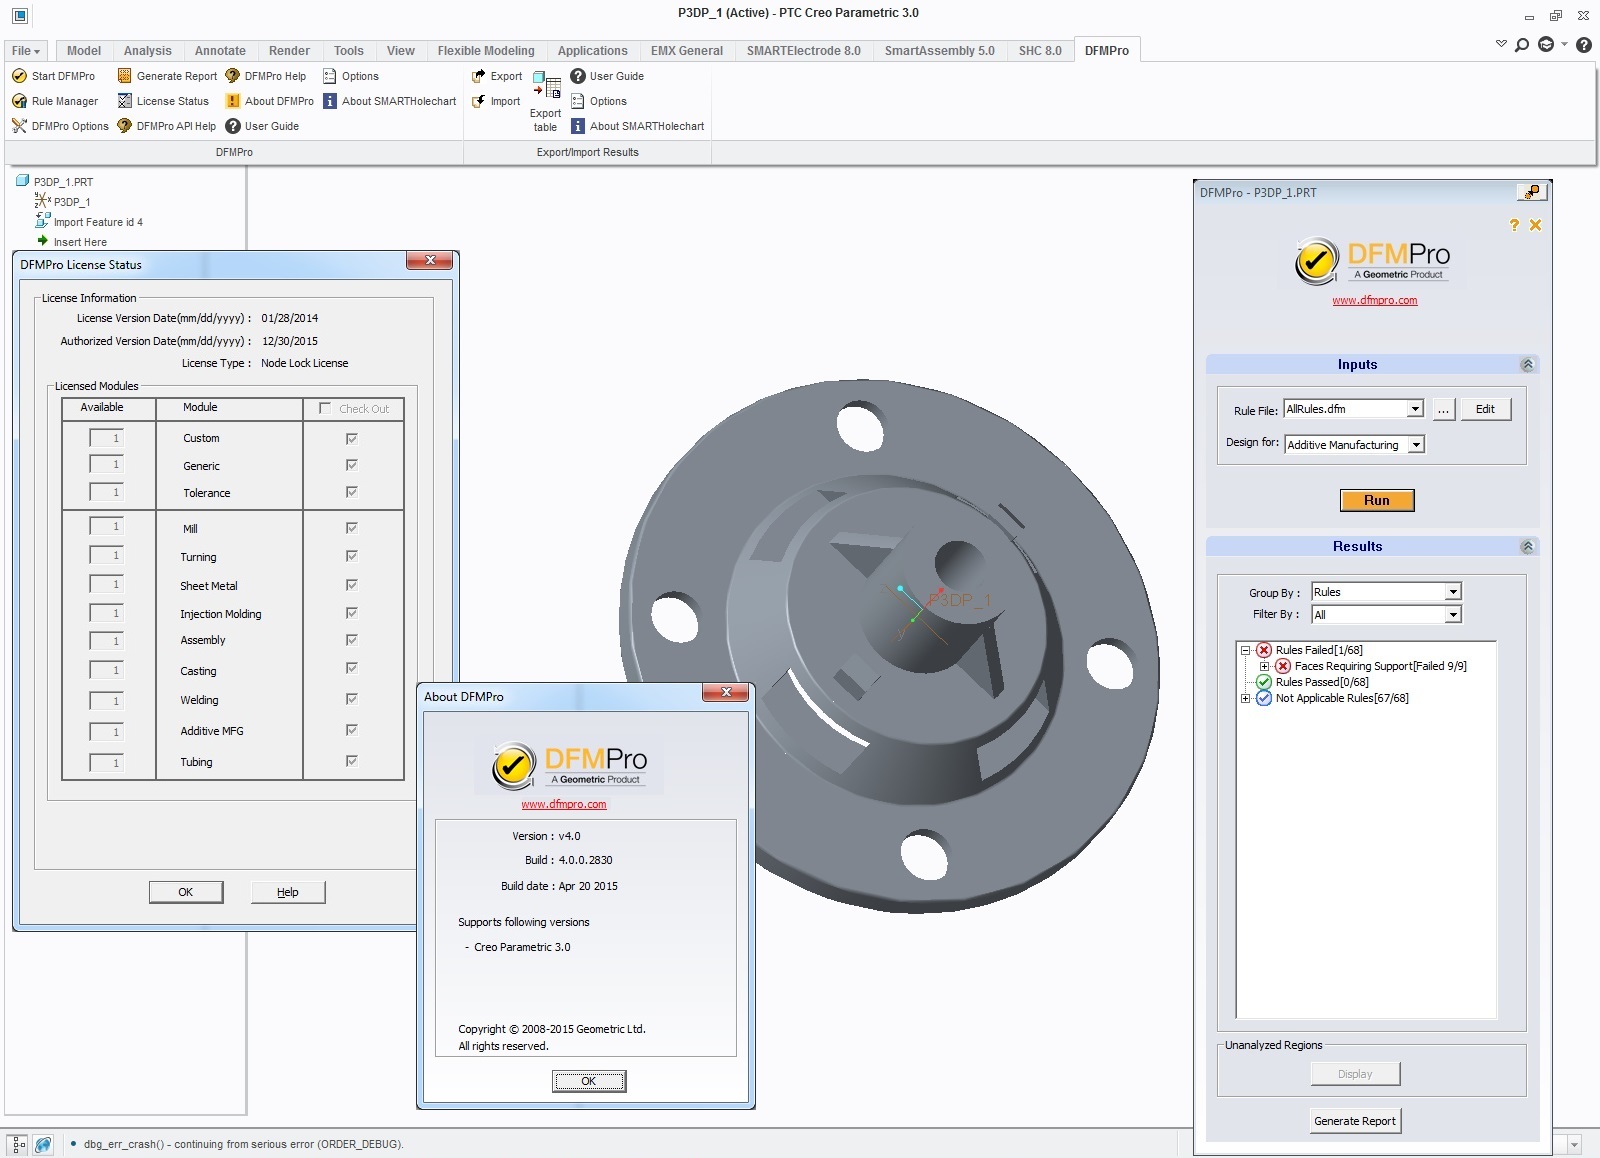Open License Status from the ribbon

(163, 101)
